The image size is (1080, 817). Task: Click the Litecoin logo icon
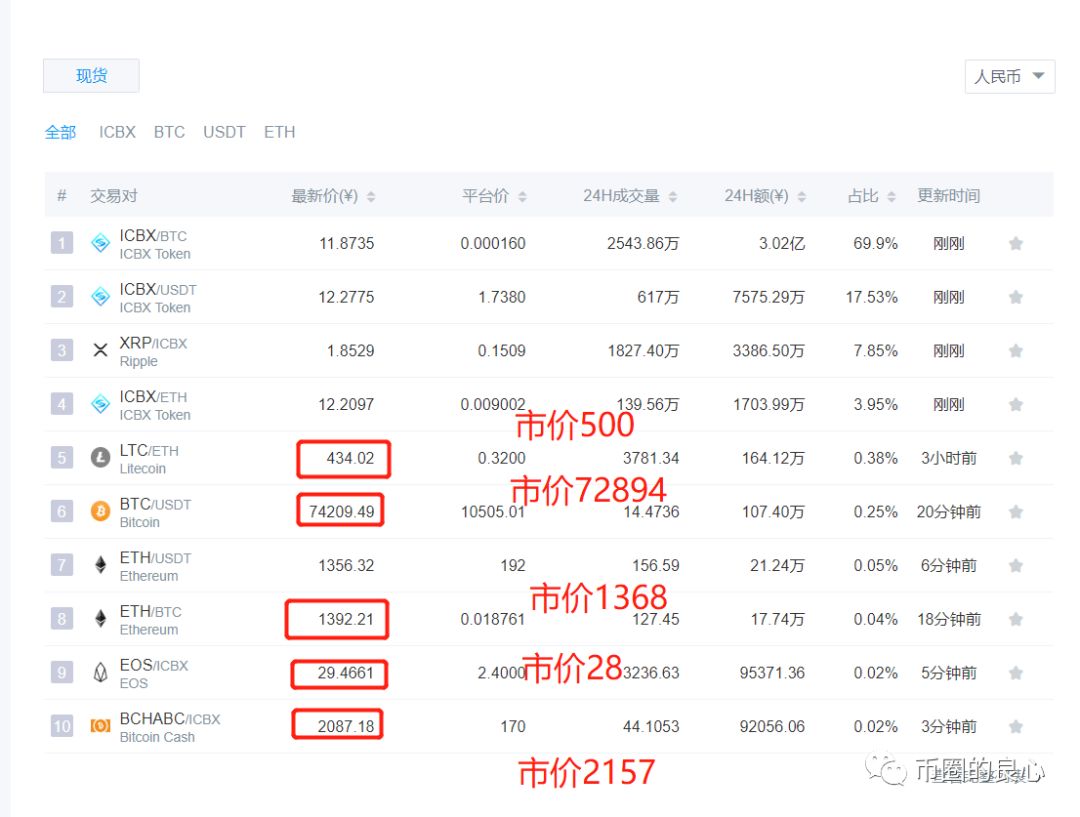pos(101,457)
